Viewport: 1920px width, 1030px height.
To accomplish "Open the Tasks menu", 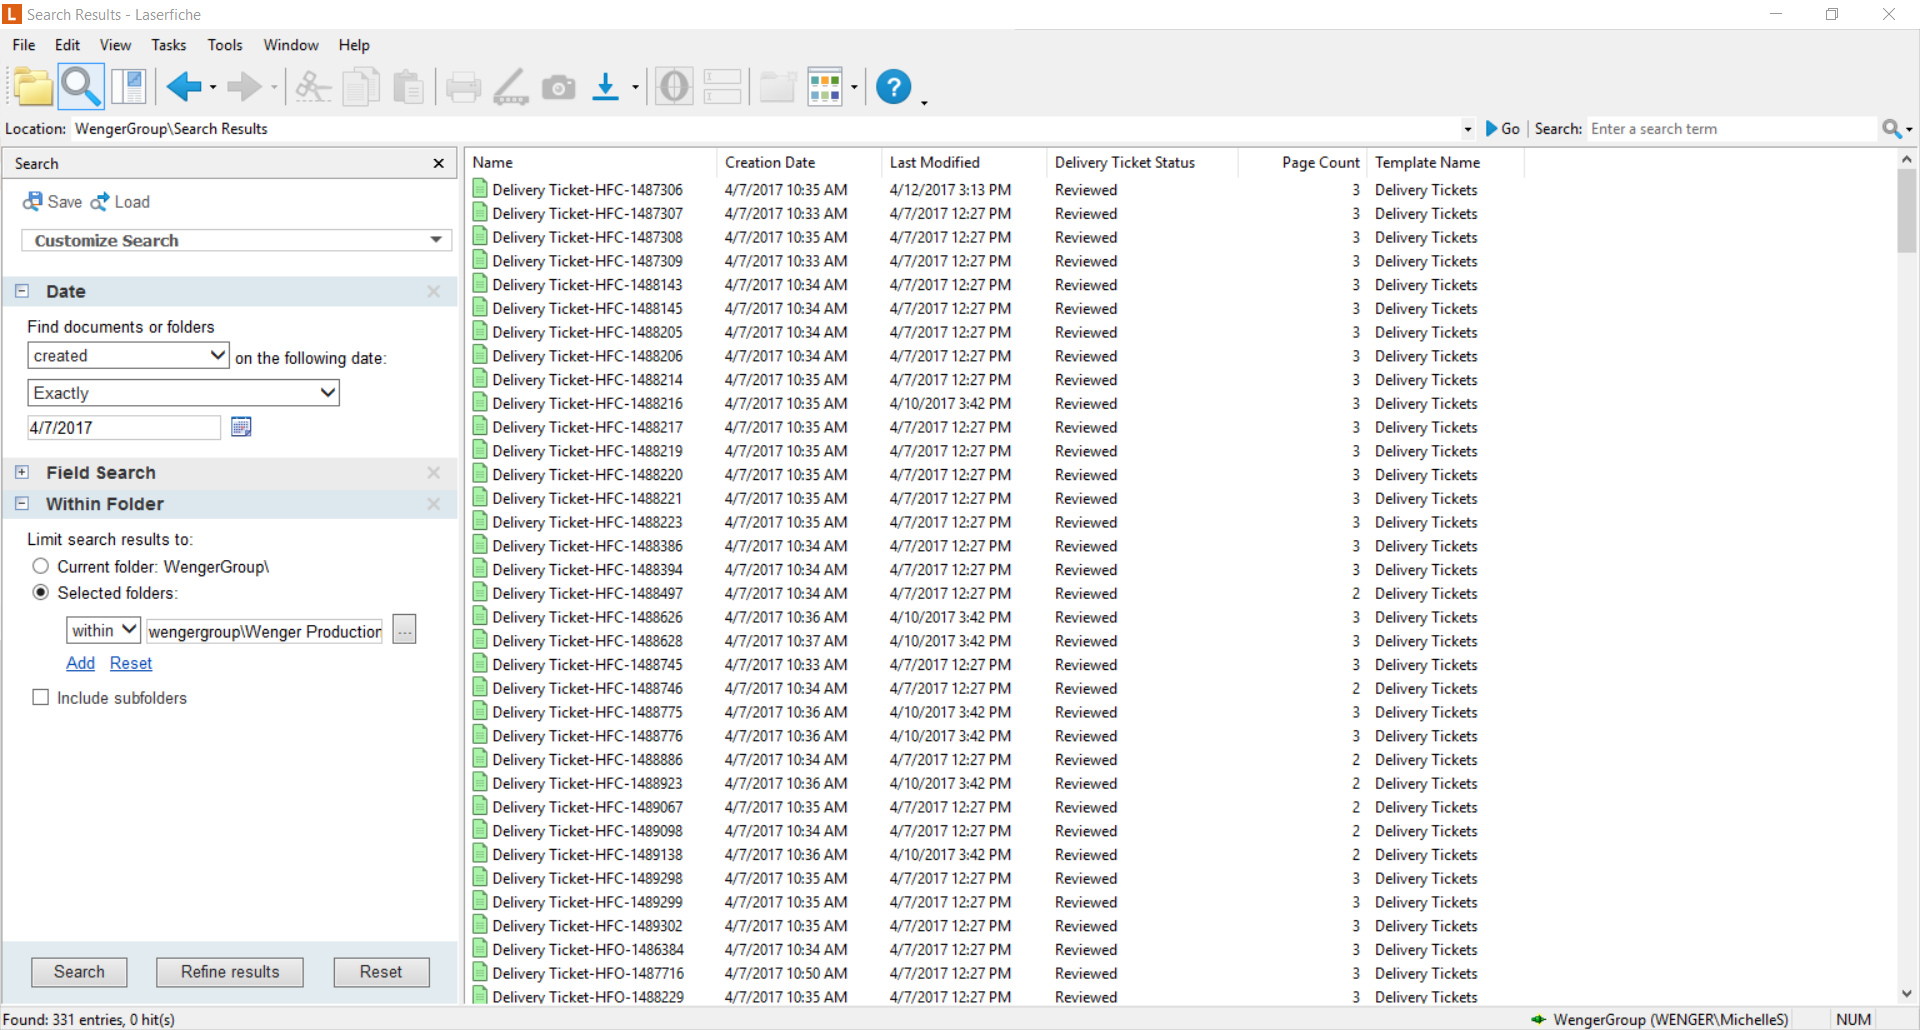I will 168,45.
